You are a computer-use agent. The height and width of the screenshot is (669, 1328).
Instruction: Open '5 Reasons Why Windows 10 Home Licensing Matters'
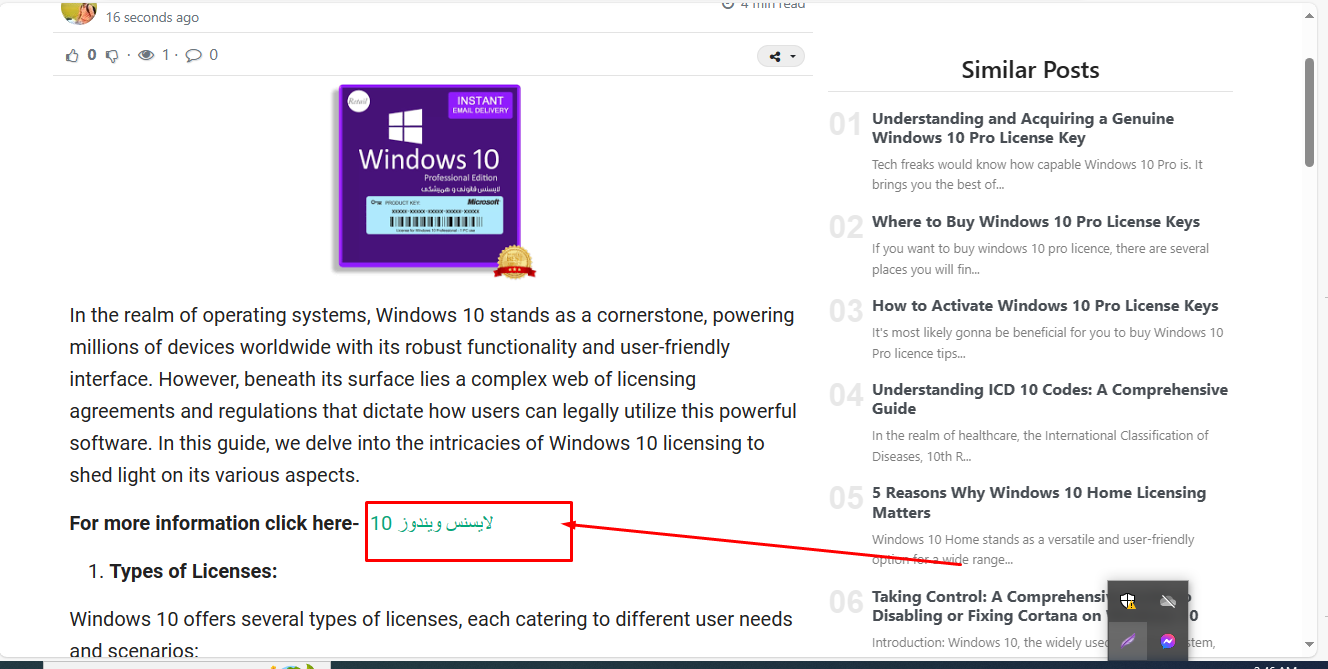point(1039,503)
